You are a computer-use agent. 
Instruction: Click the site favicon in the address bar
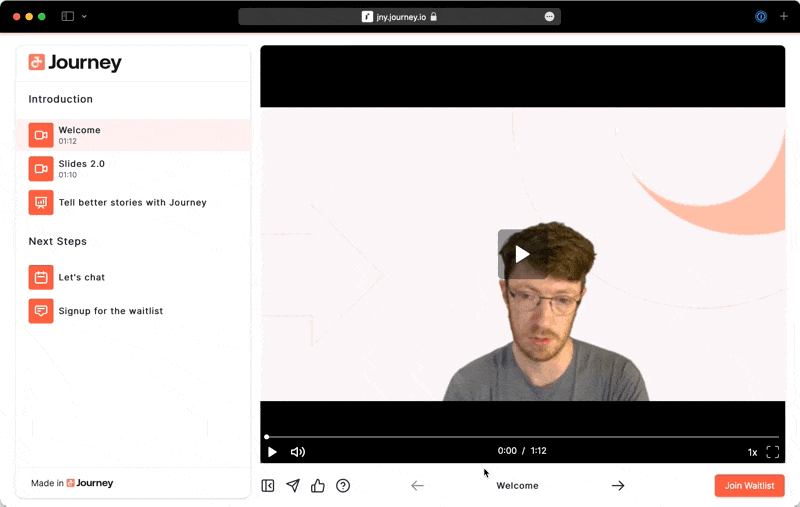tap(367, 17)
